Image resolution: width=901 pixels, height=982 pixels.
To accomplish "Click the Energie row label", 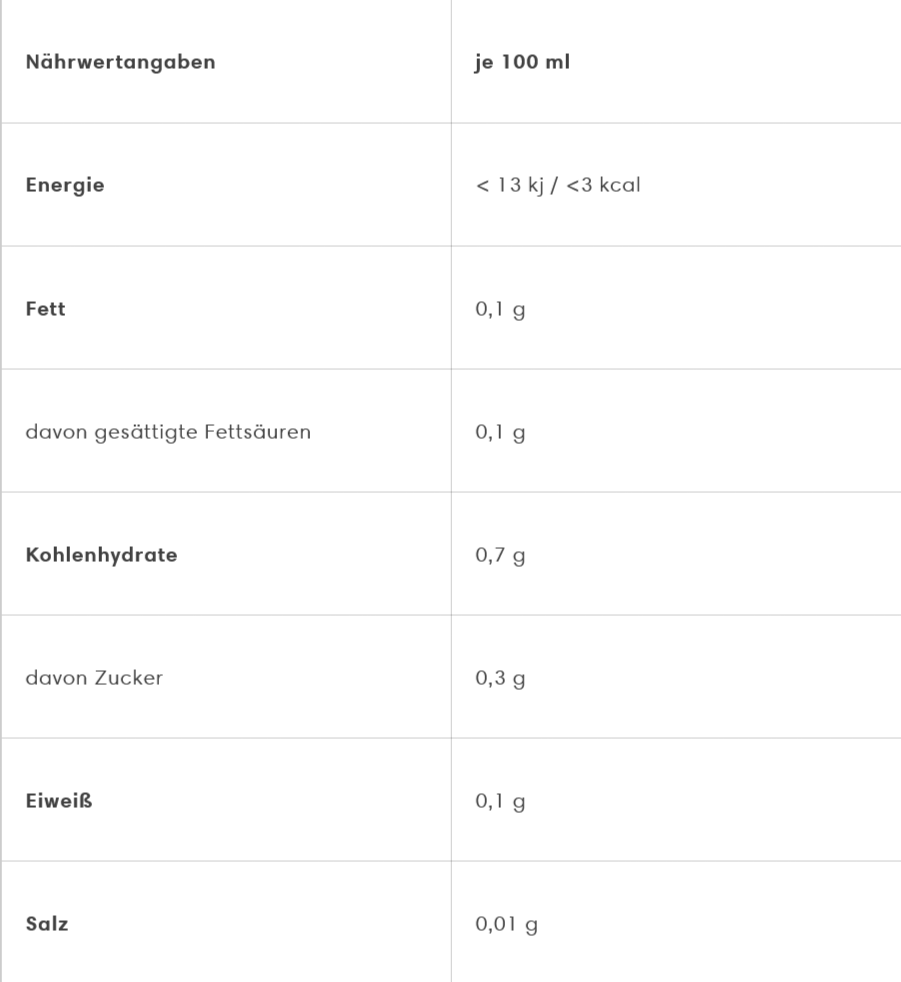I will [x=65, y=186].
